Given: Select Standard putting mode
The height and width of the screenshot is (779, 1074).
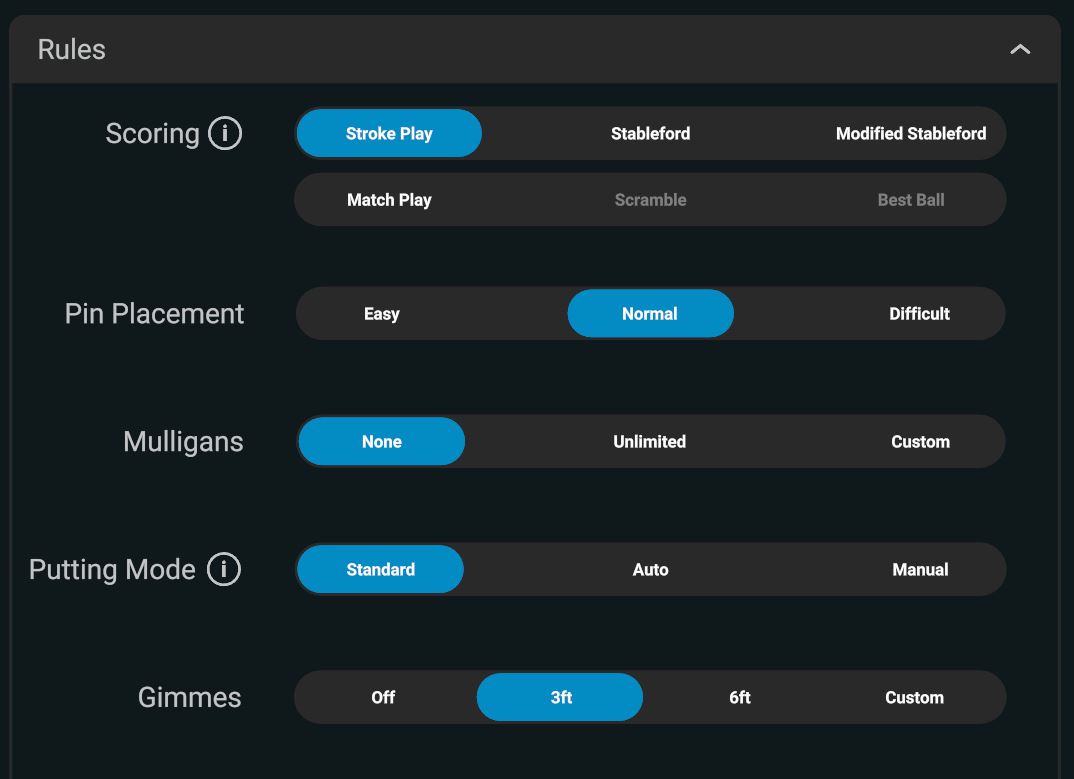Looking at the screenshot, I should [x=380, y=570].
